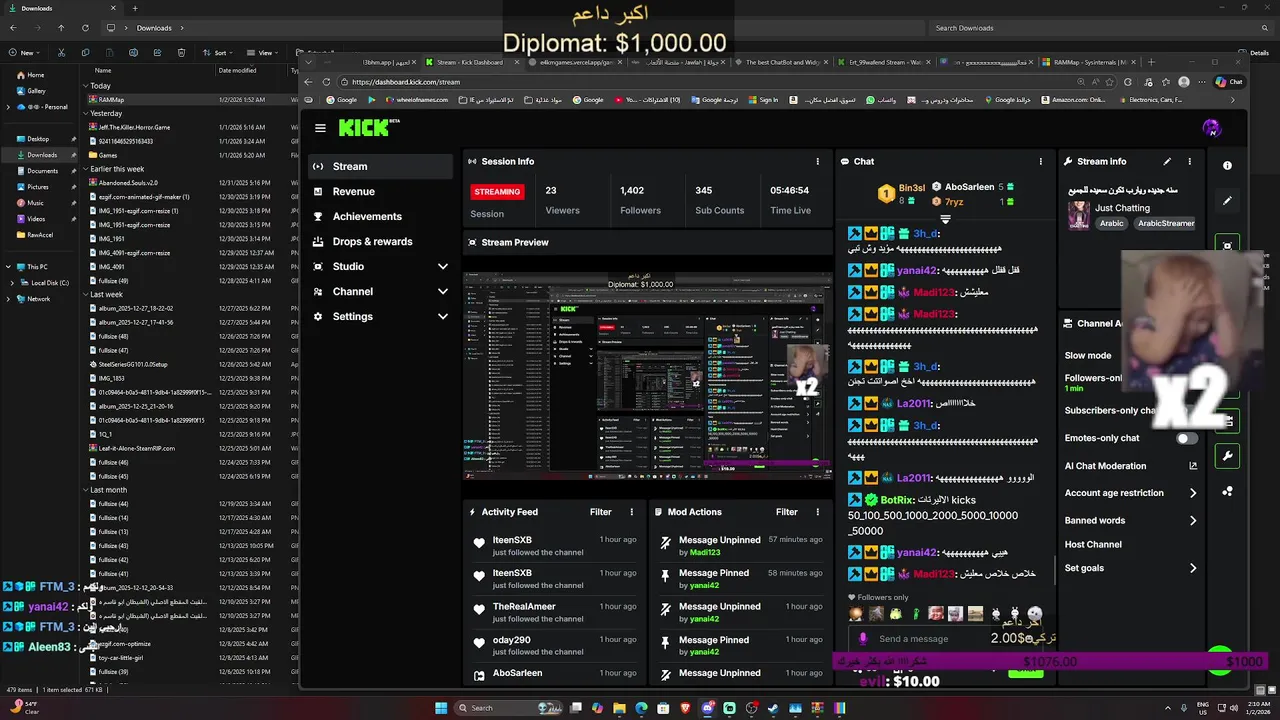Screen dimensions: 1280x720
Task: Click the wrench icon in right toolbar
Action: (1227, 456)
